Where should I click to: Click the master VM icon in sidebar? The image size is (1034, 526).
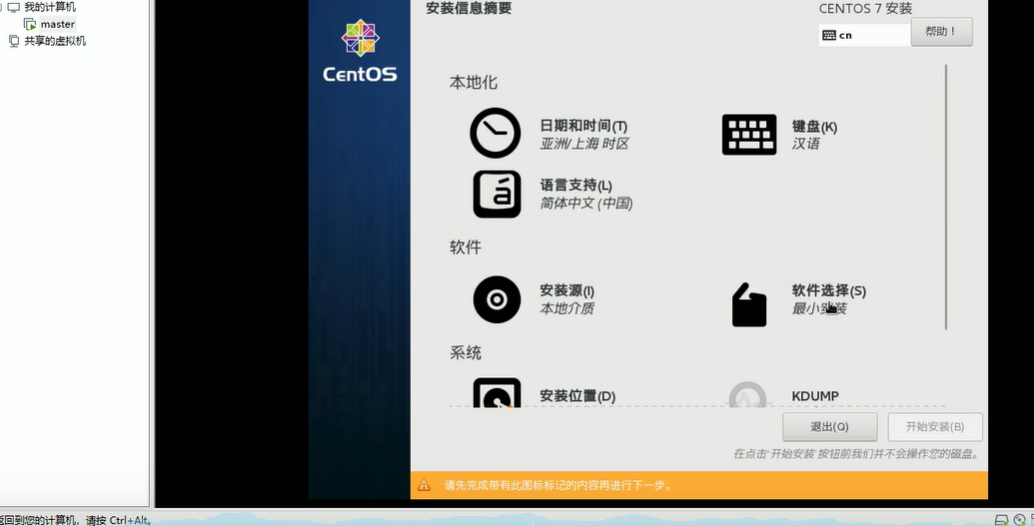[30, 24]
